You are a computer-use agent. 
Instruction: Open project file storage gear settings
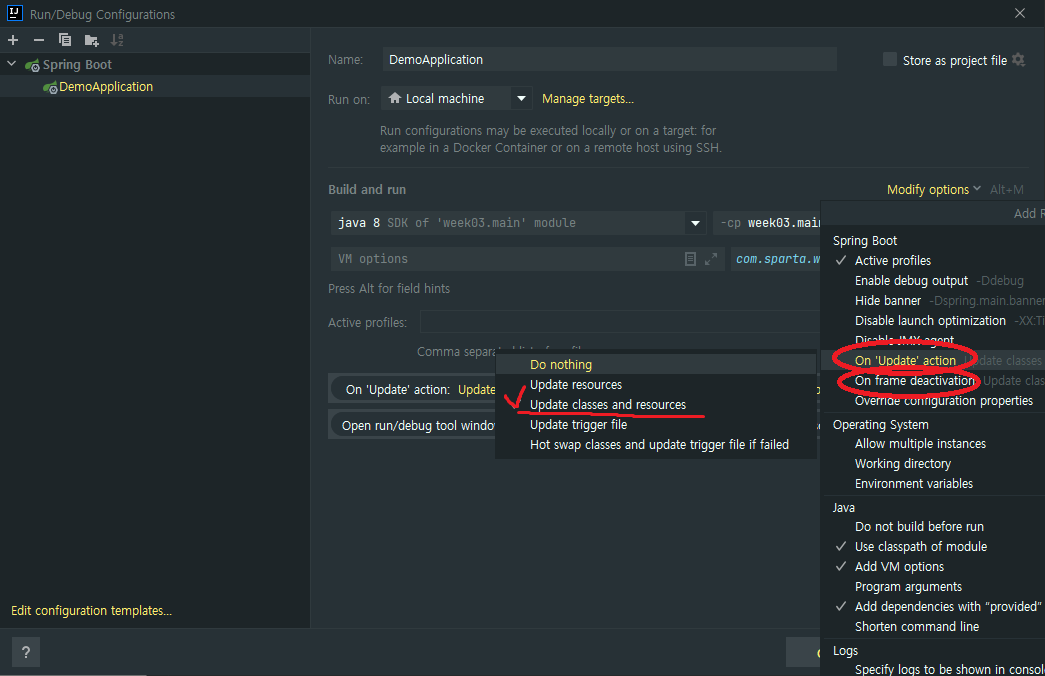coord(1018,59)
